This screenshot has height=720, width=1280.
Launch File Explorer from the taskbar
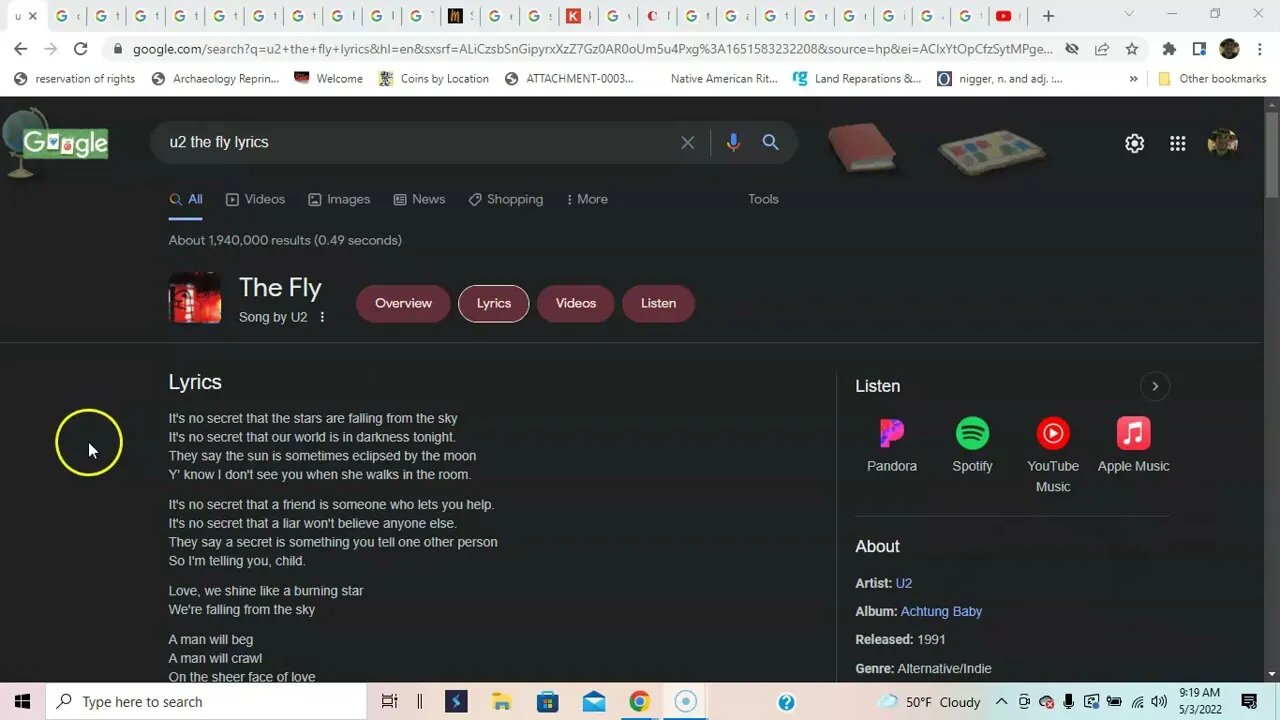501,702
